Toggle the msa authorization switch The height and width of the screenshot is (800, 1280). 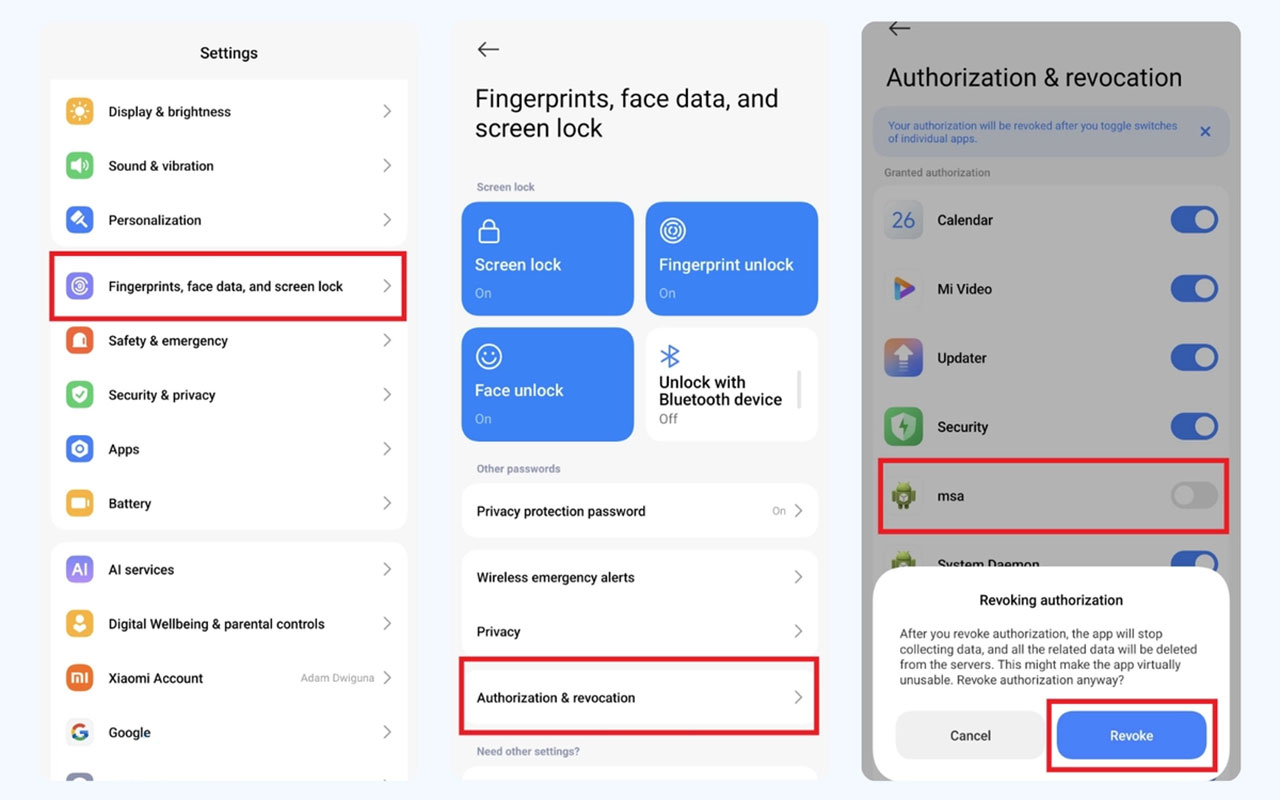[x=1194, y=495]
